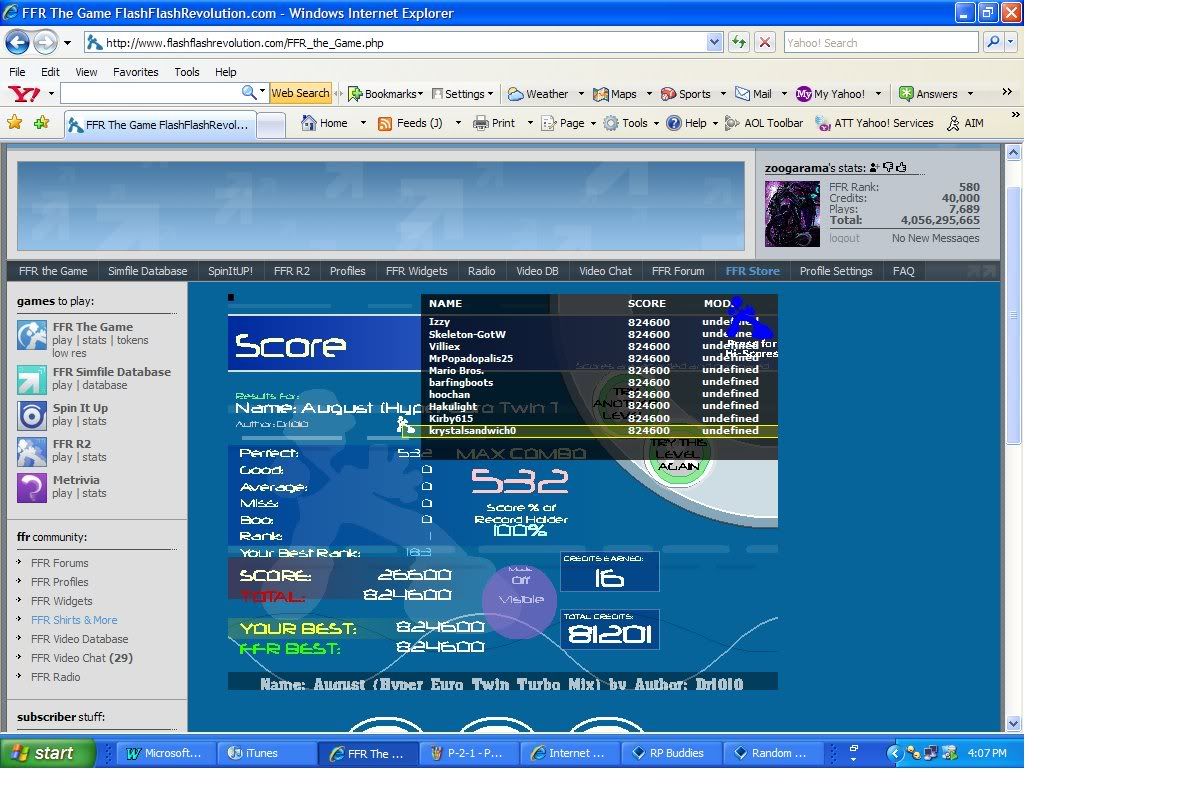Open FFR Shirts & More link
The width and height of the screenshot is (1191, 786).
[x=74, y=620]
